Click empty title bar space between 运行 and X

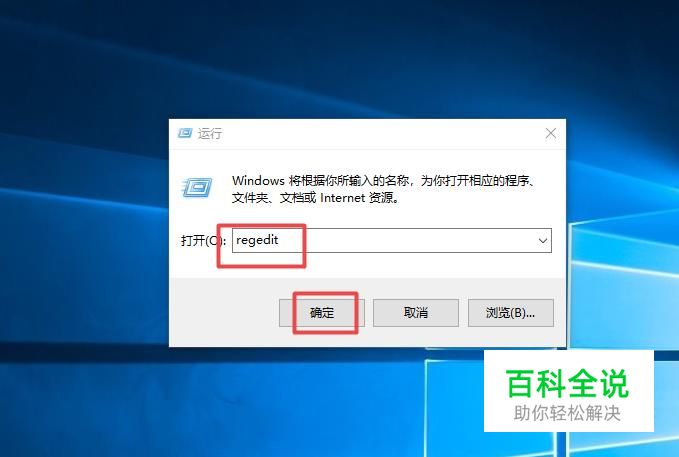pyautogui.click(x=381, y=133)
